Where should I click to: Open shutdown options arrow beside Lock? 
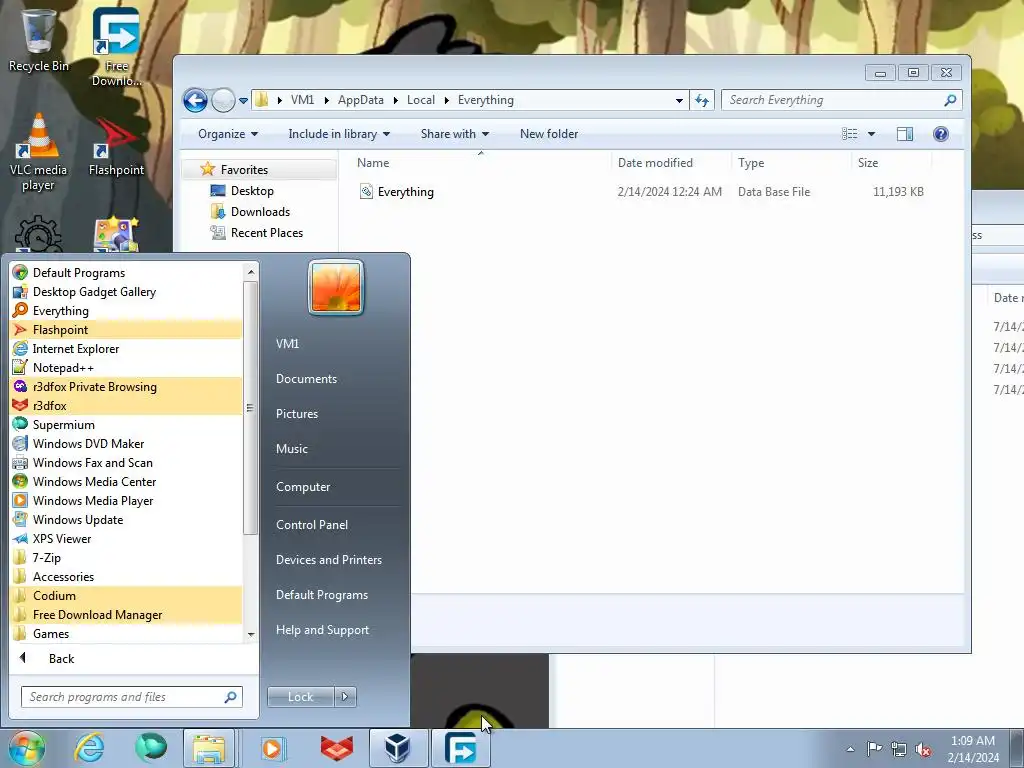coord(345,697)
